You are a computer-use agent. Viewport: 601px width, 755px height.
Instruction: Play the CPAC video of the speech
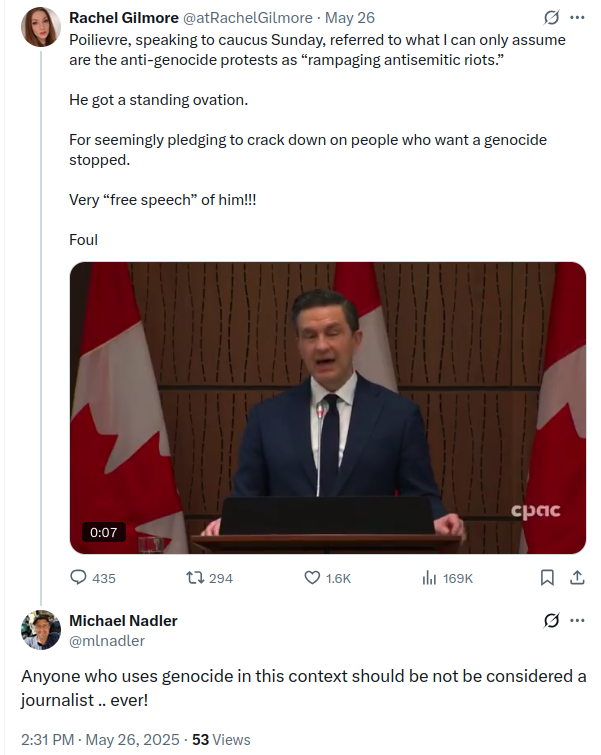[x=328, y=408]
